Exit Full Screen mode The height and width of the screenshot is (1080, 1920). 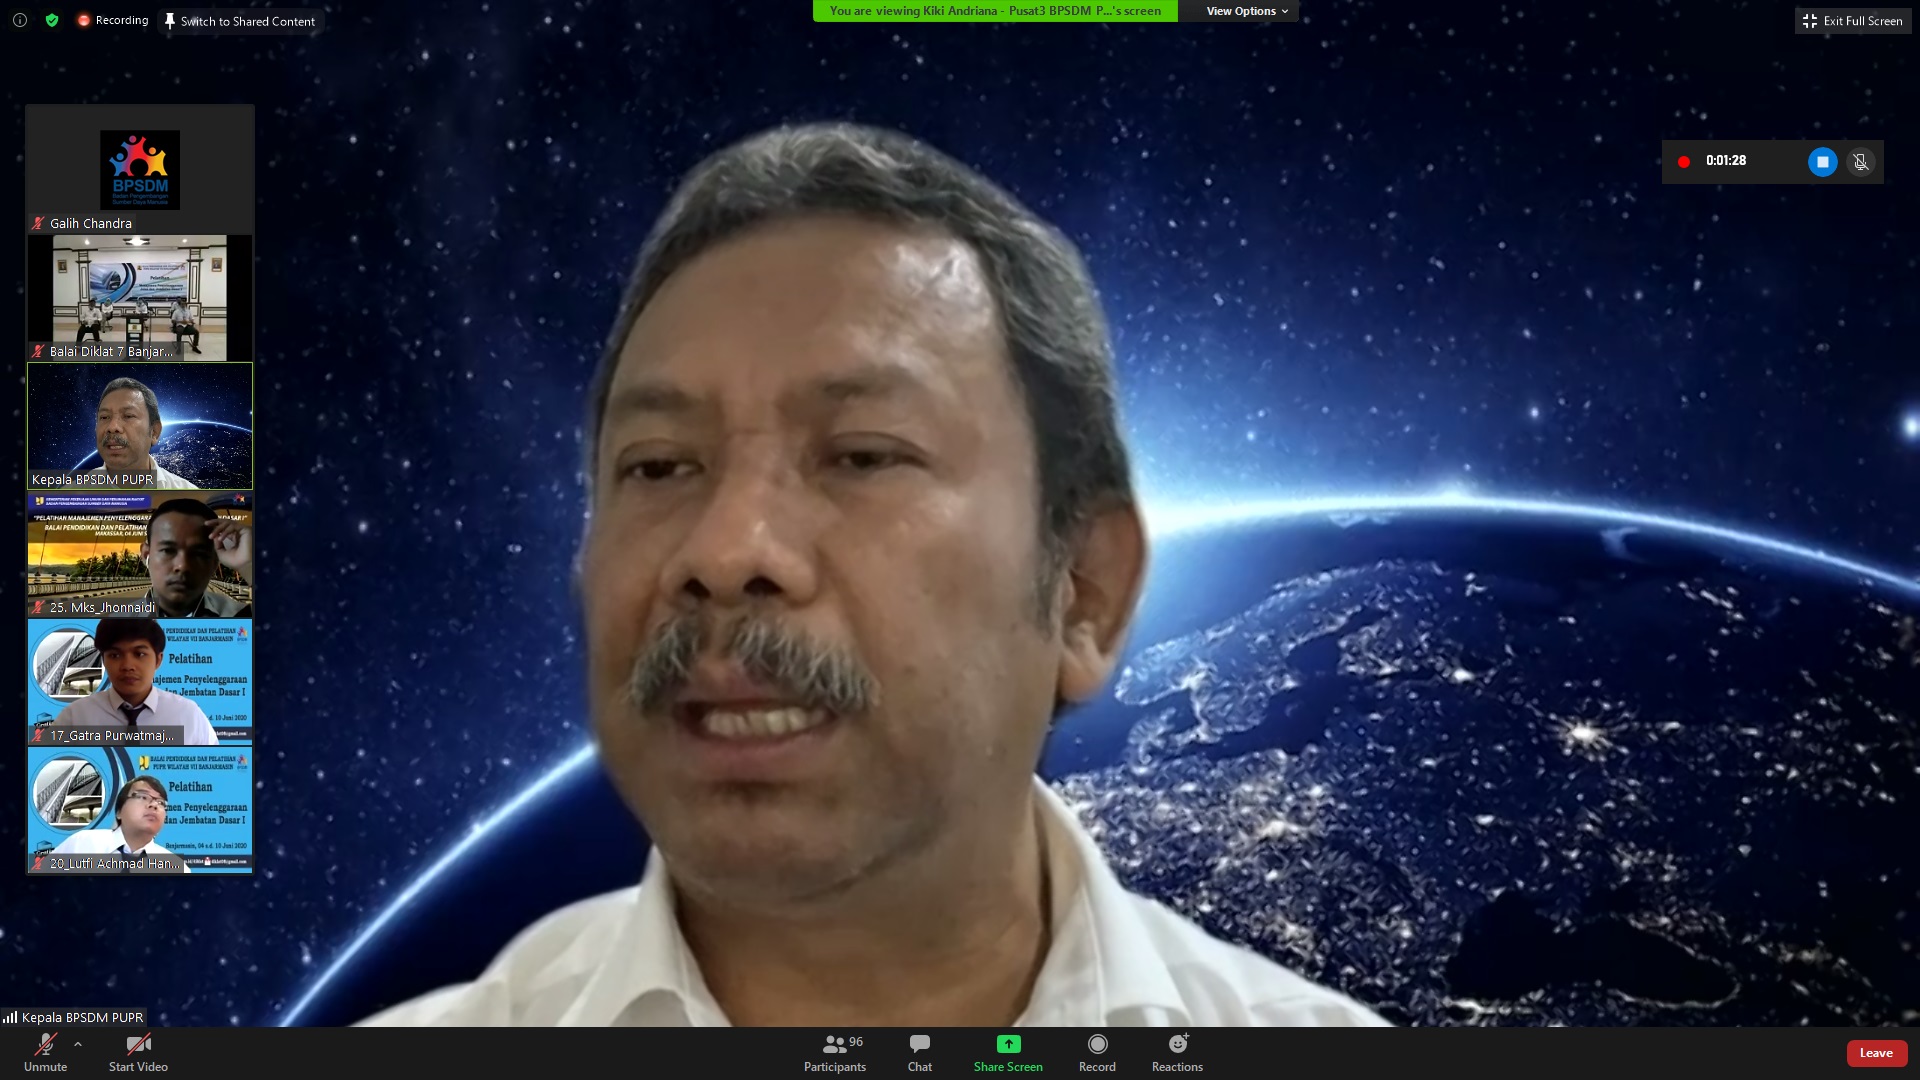coord(1852,21)
